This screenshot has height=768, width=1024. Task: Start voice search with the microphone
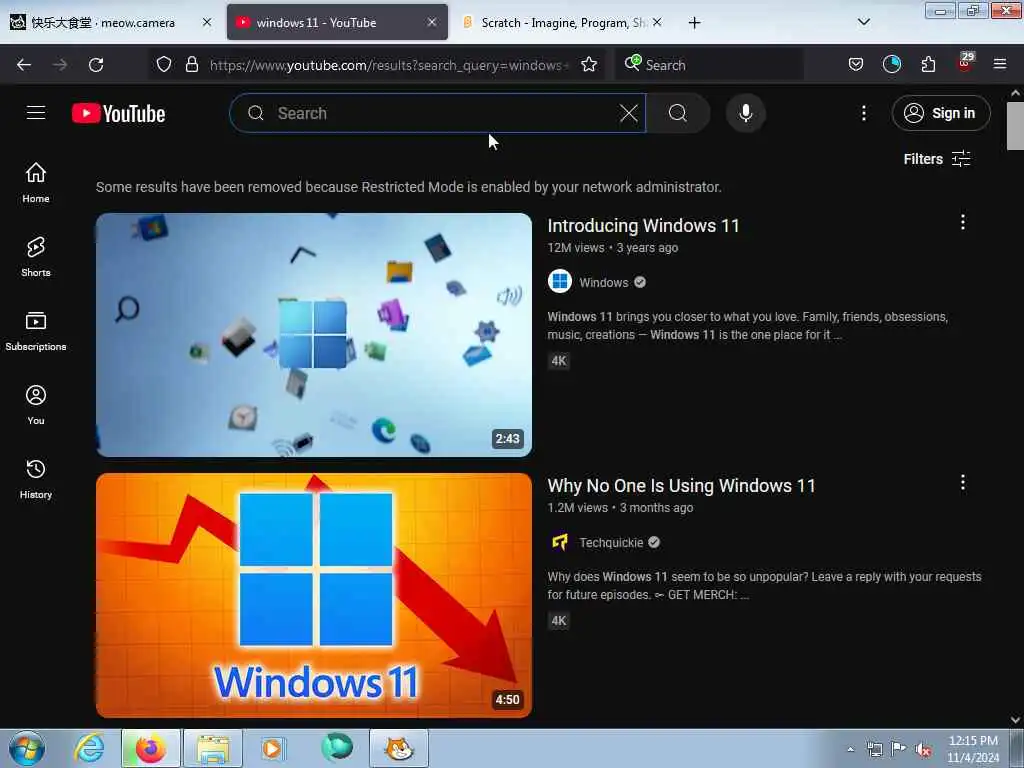pyautogui.click(x=745, y=113)
